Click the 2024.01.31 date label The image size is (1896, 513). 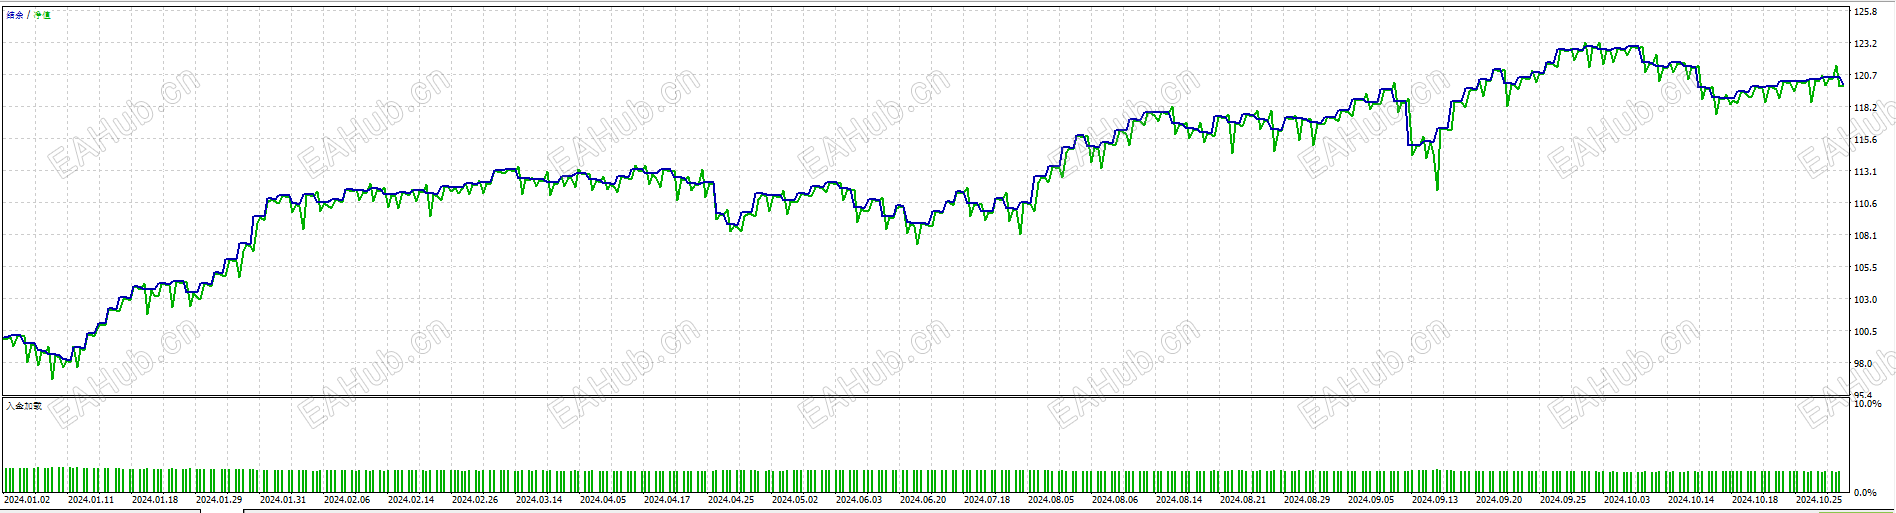283,500
